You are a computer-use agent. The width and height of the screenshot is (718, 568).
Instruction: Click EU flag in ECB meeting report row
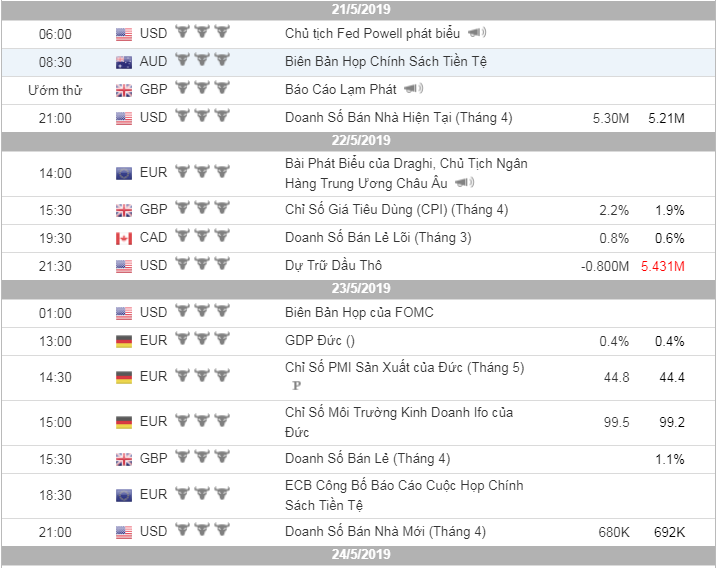[124, 495]
